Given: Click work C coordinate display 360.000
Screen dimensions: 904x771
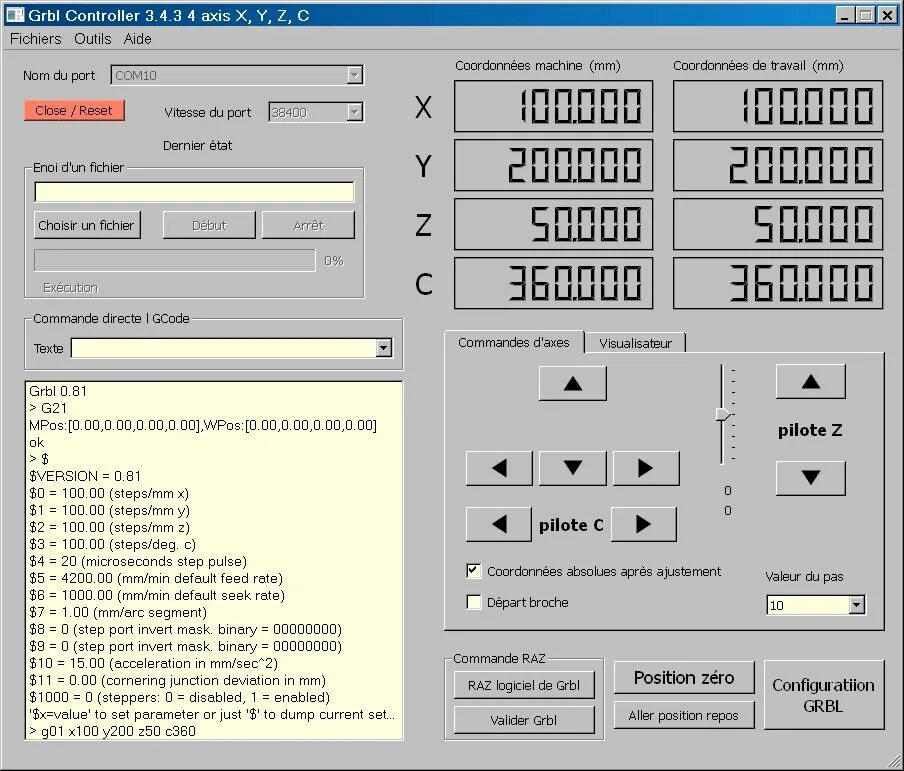Looking at the screenshot, I should click(x=778, y=283).
